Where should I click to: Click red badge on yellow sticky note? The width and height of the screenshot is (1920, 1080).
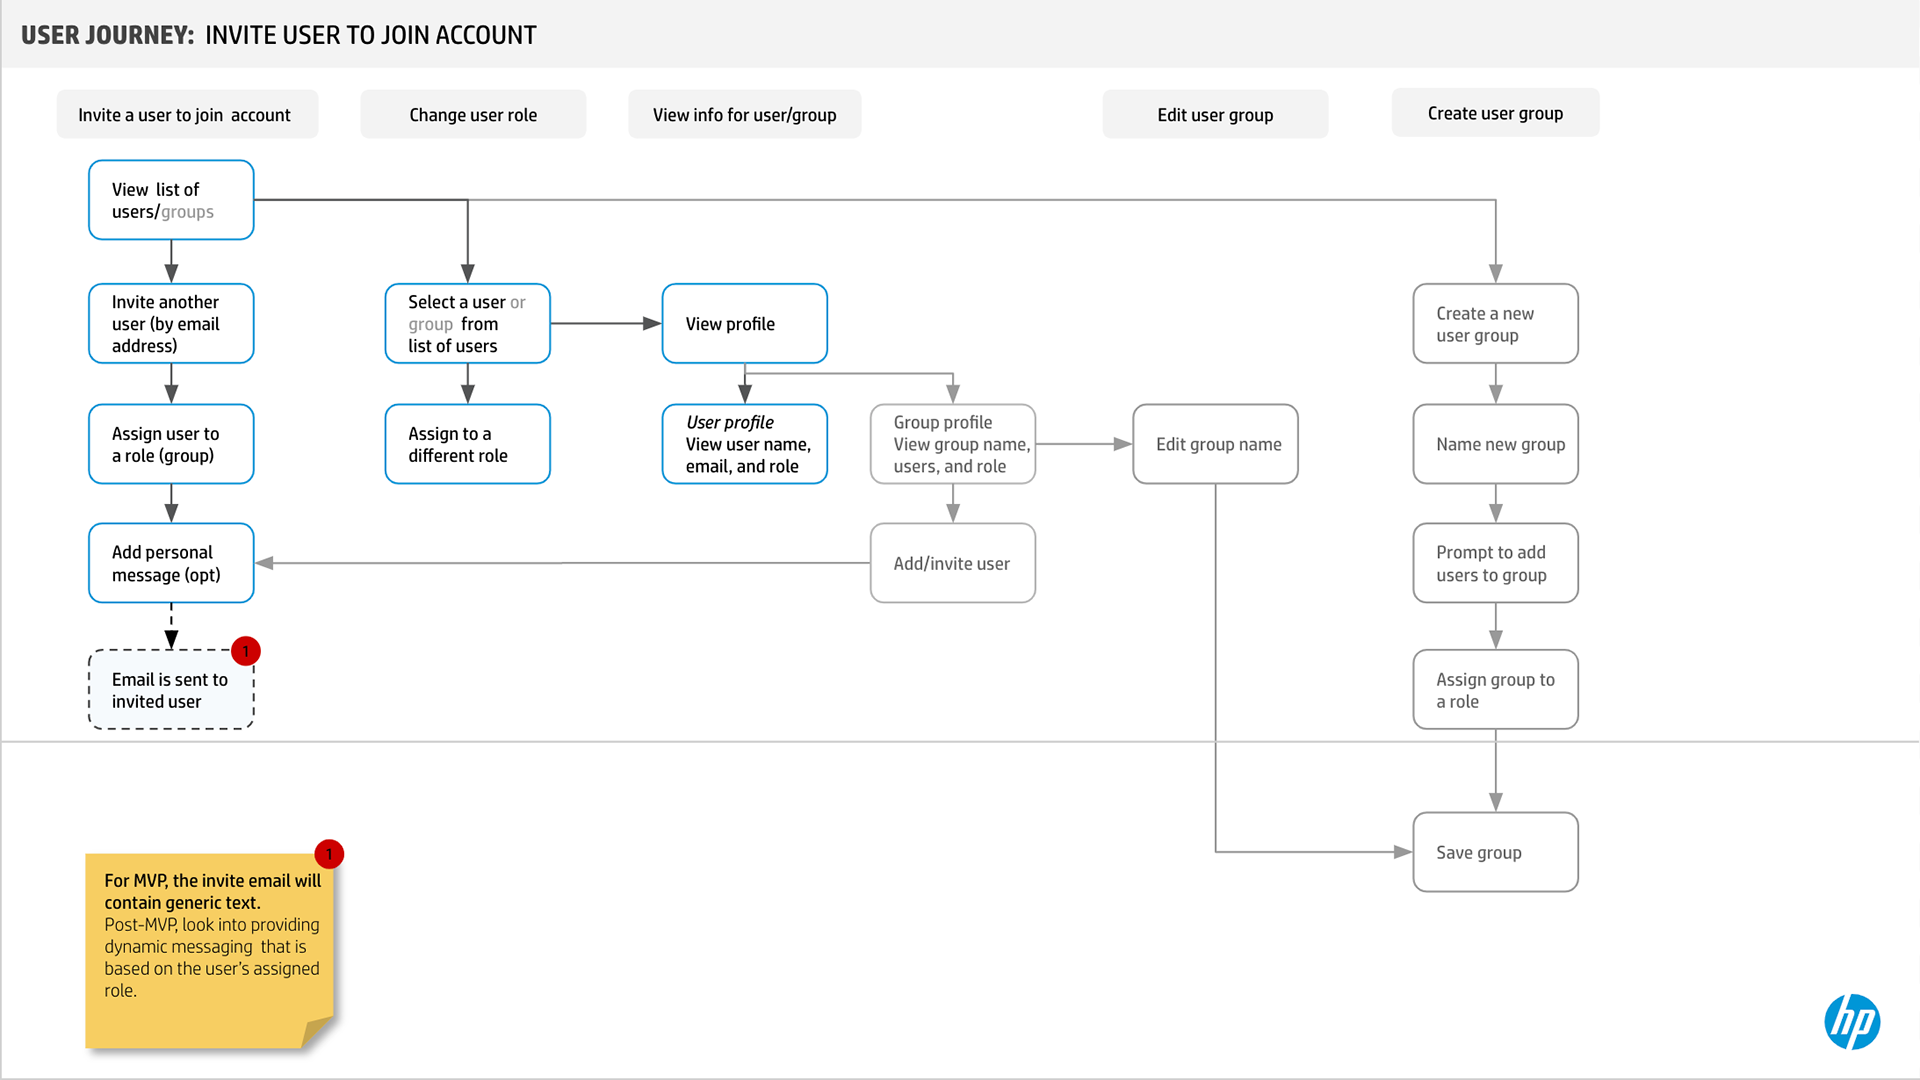329,854
